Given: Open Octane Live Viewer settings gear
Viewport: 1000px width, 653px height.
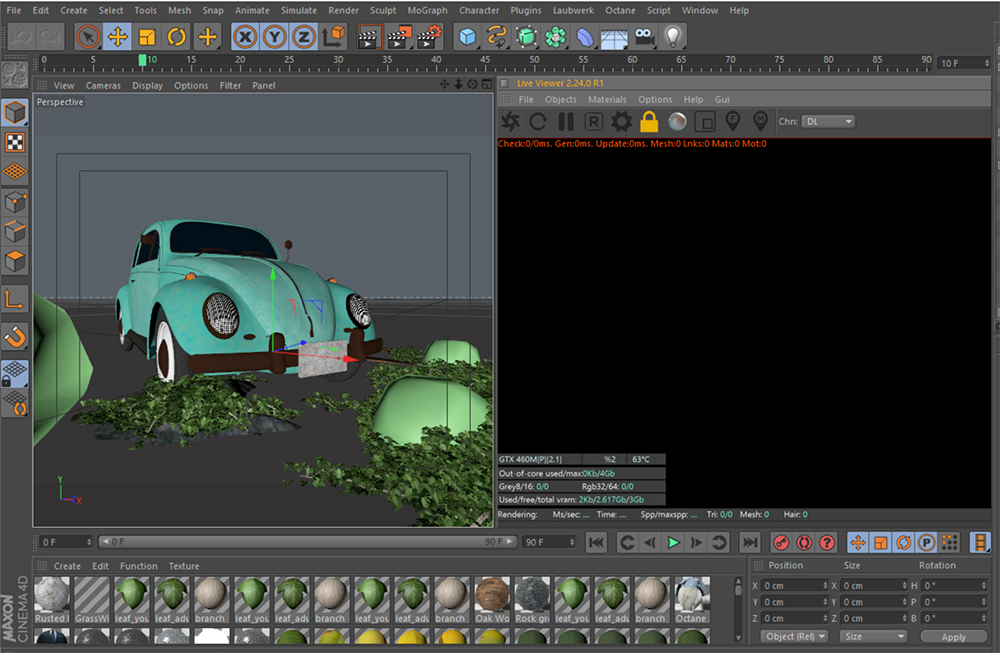Looking at the screenshot, I should (x=621, y=122).
